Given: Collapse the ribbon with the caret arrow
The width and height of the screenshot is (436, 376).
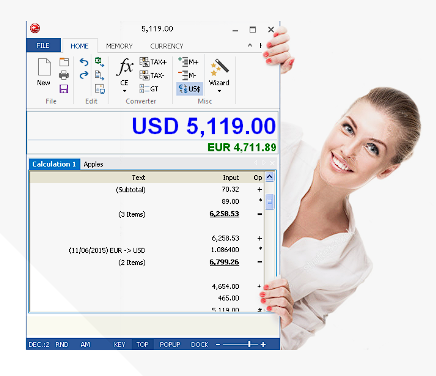Looking at the screenshot, I should click(250, 45).
